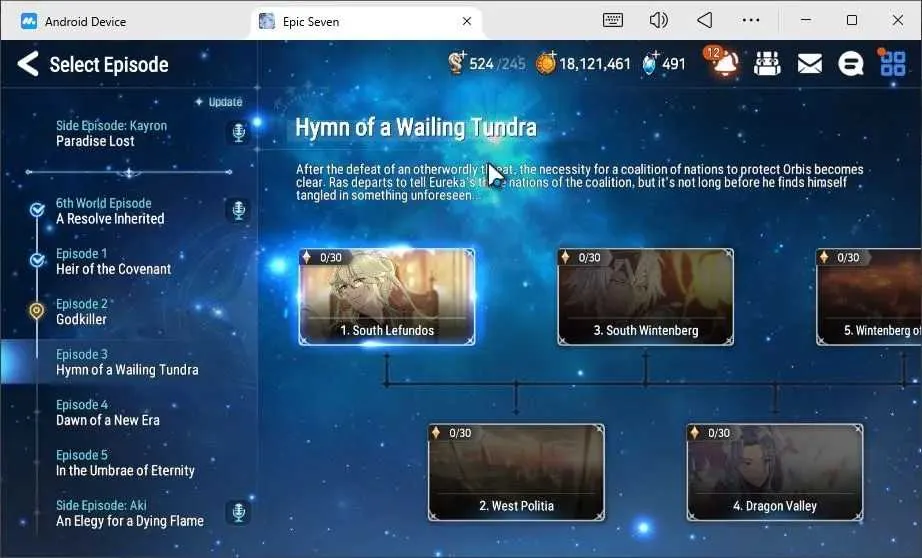922x558 pixels.
Task: Tap microphone icon beside An Elegy for a Dying Flame
Action: click(238, 512)
